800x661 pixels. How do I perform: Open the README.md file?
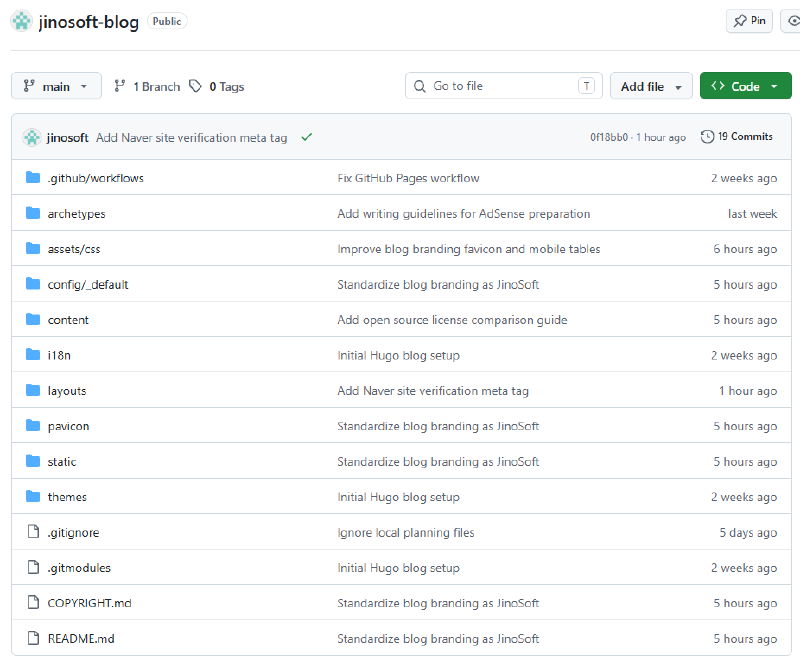[x=81, y=639]
